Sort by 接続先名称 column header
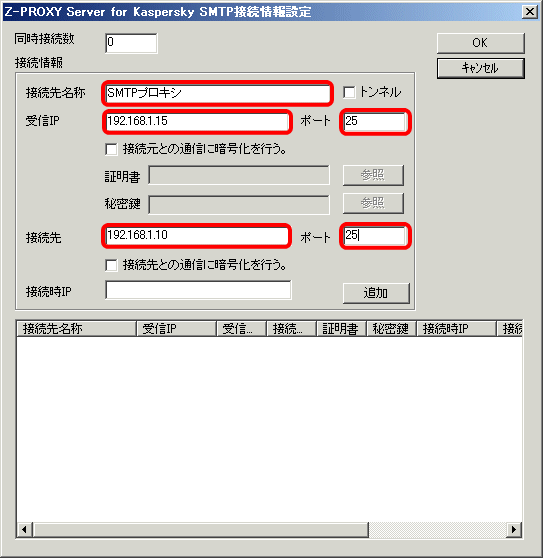Screen dimensions: 543x558 click(77, 328)
